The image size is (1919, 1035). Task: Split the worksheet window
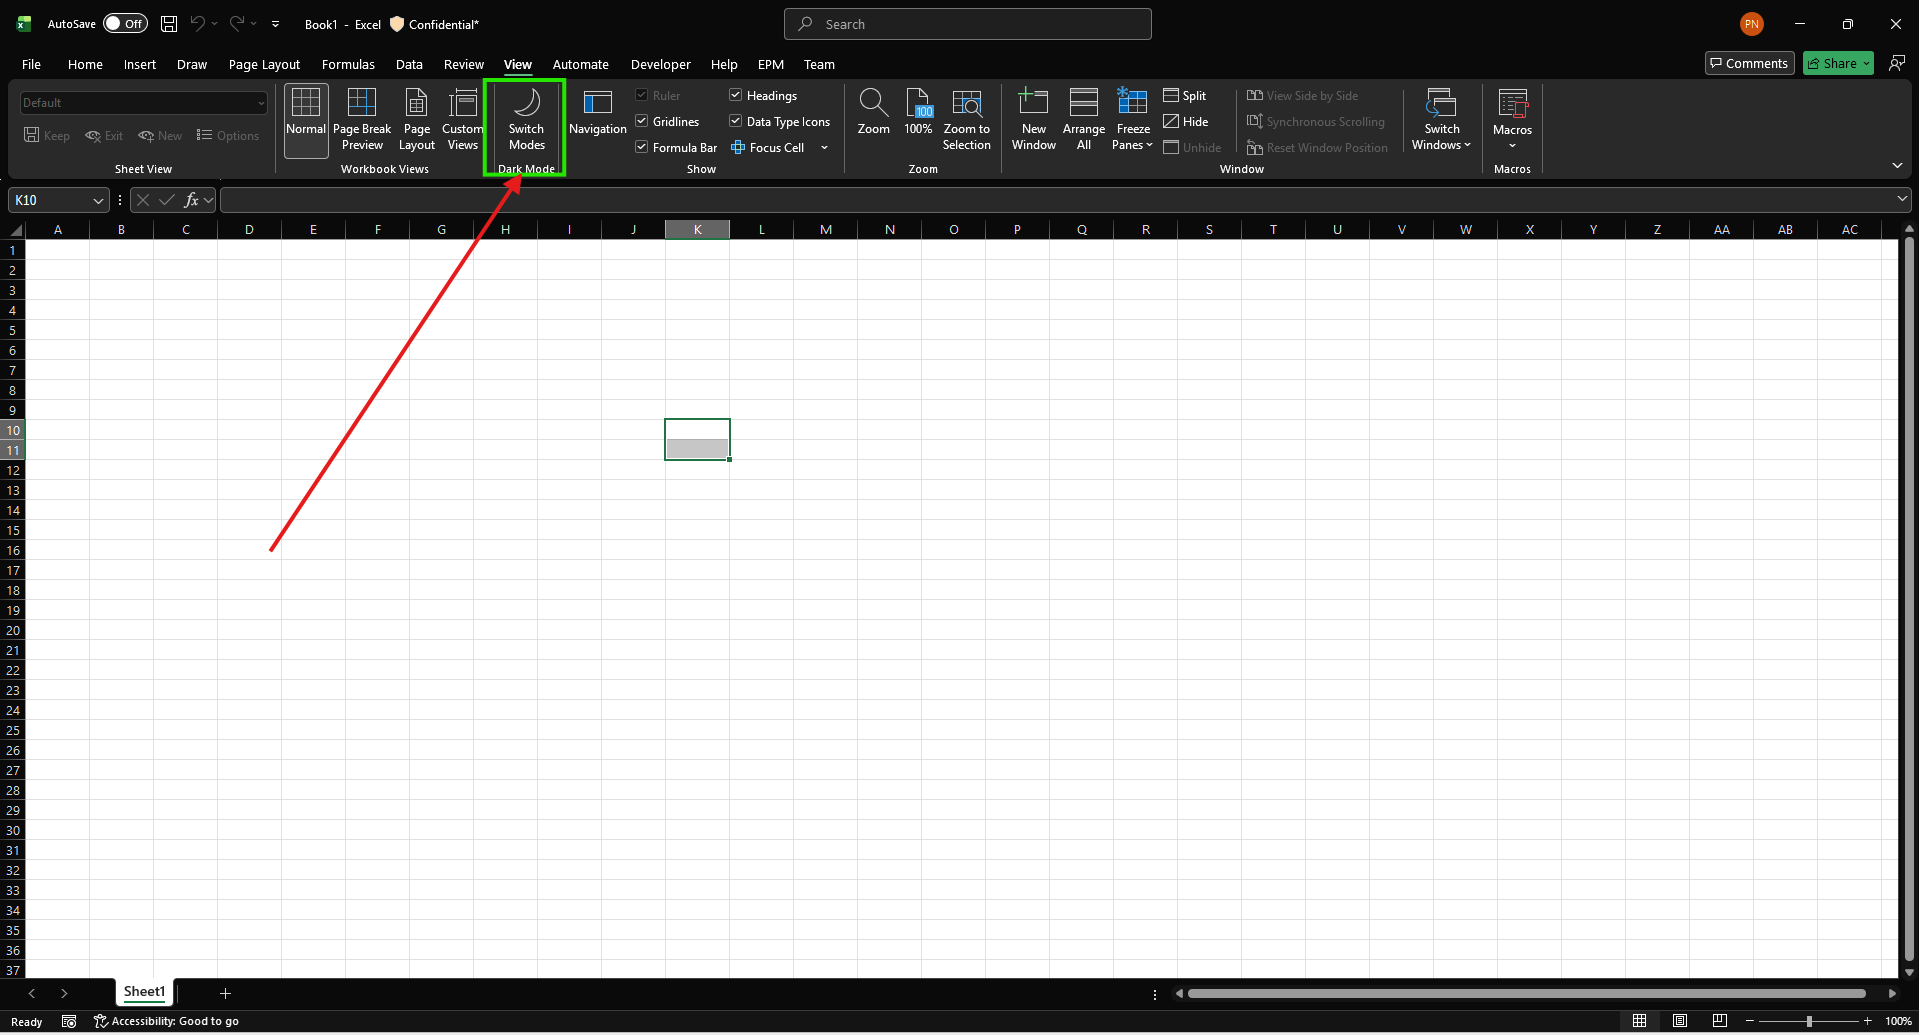(x=1185, y=96)
